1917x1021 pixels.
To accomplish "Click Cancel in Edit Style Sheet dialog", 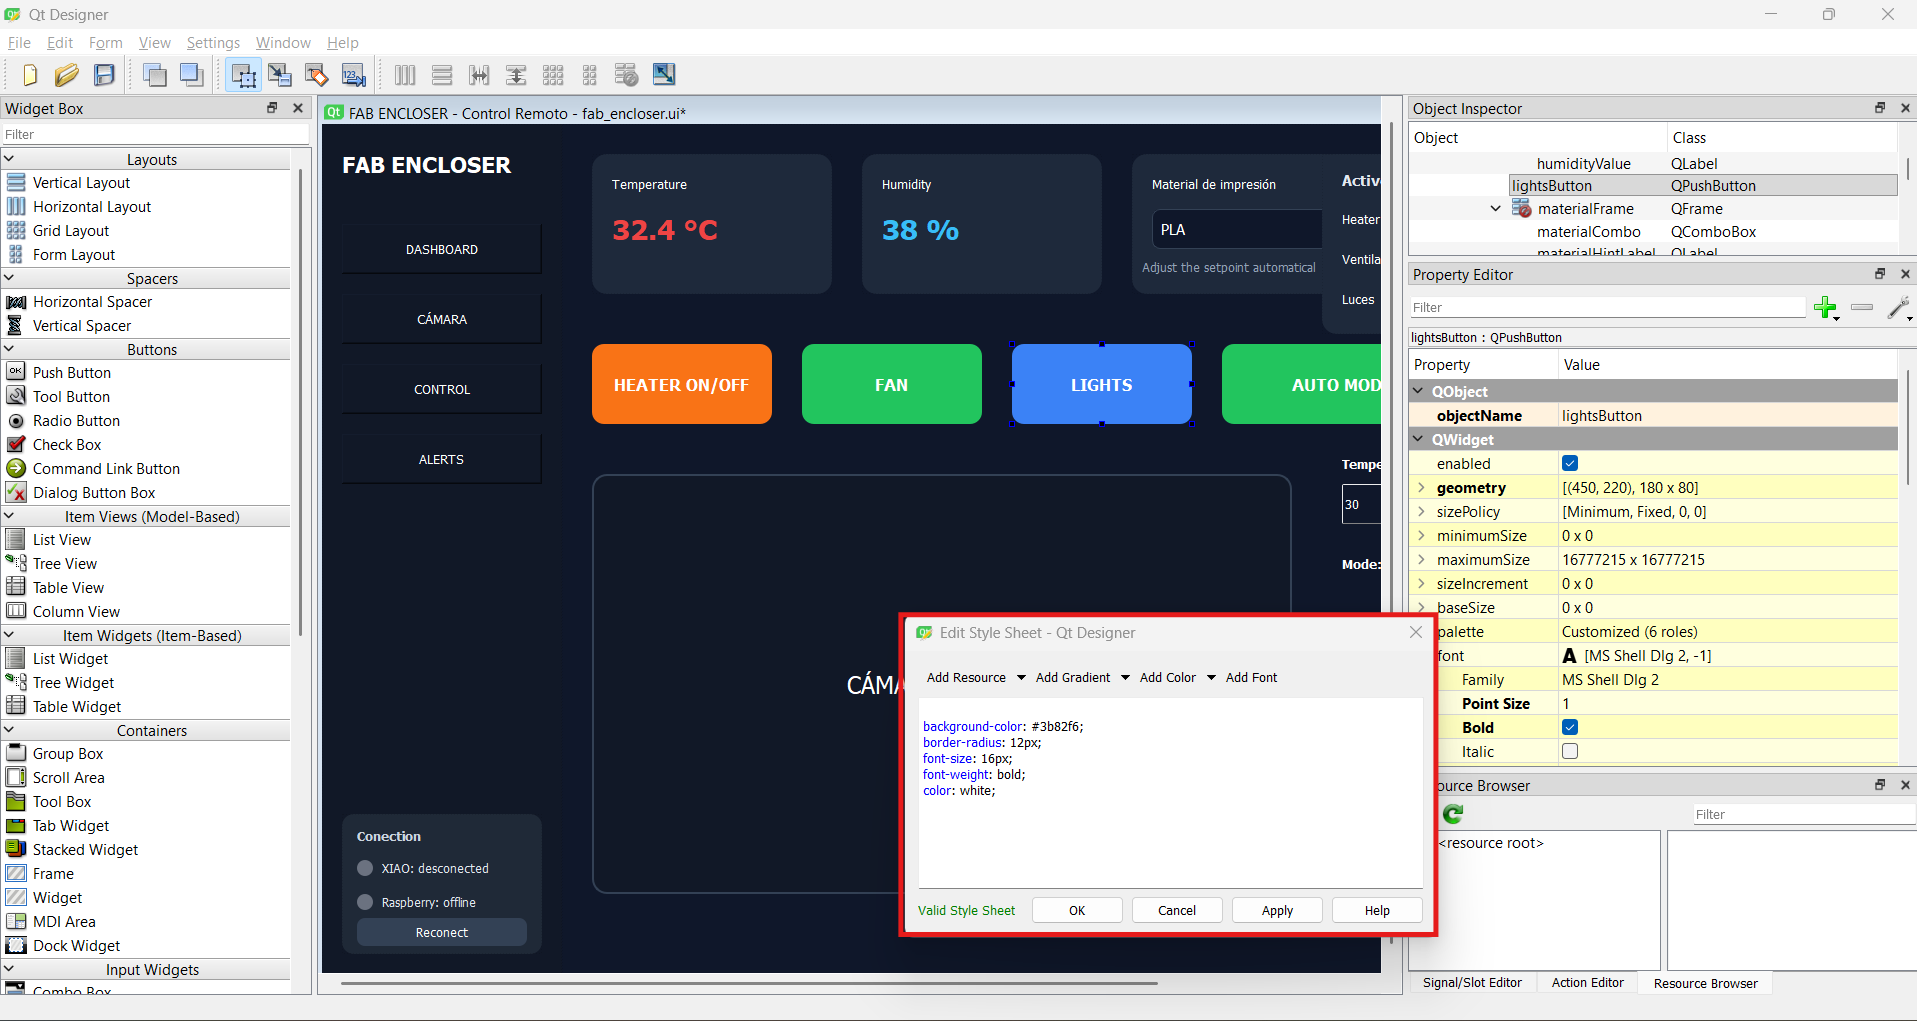I will point(1177,910).
